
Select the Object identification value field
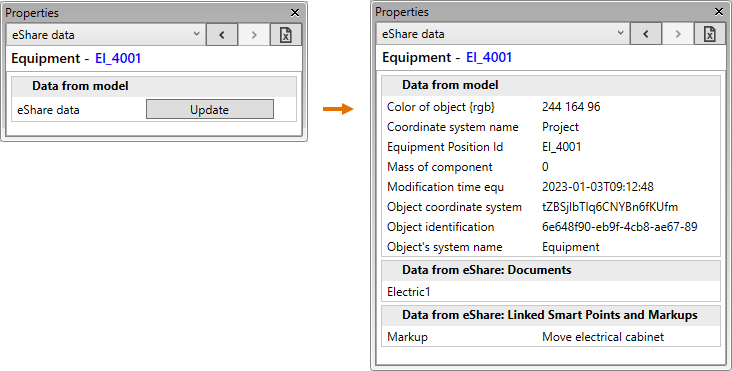619,227
